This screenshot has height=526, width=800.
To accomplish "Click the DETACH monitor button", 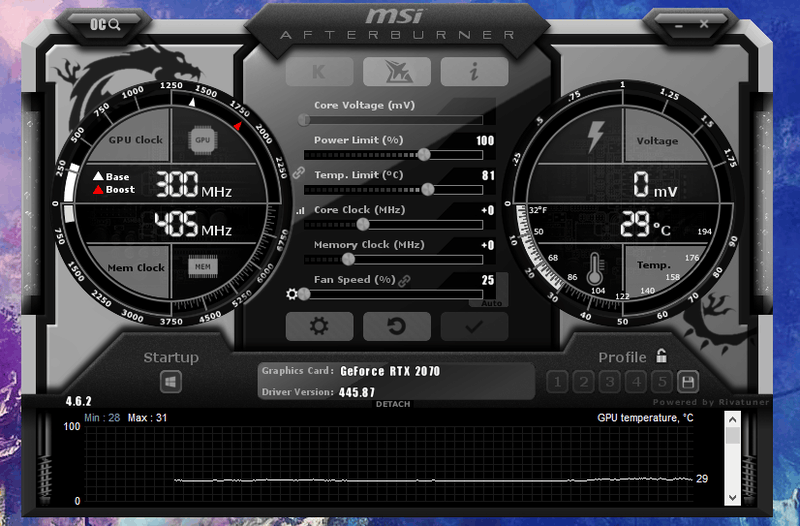I will pos(393,404).
